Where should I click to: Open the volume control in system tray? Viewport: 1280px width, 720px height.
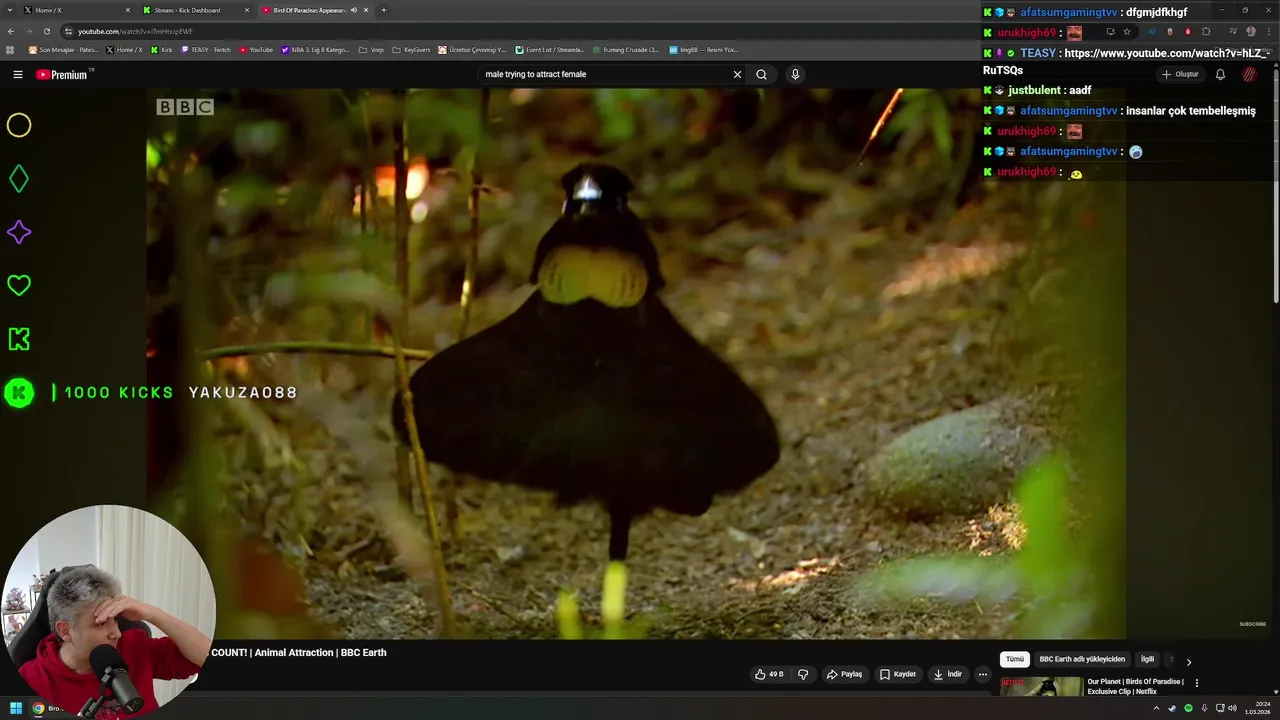(x=1232, y=708)
